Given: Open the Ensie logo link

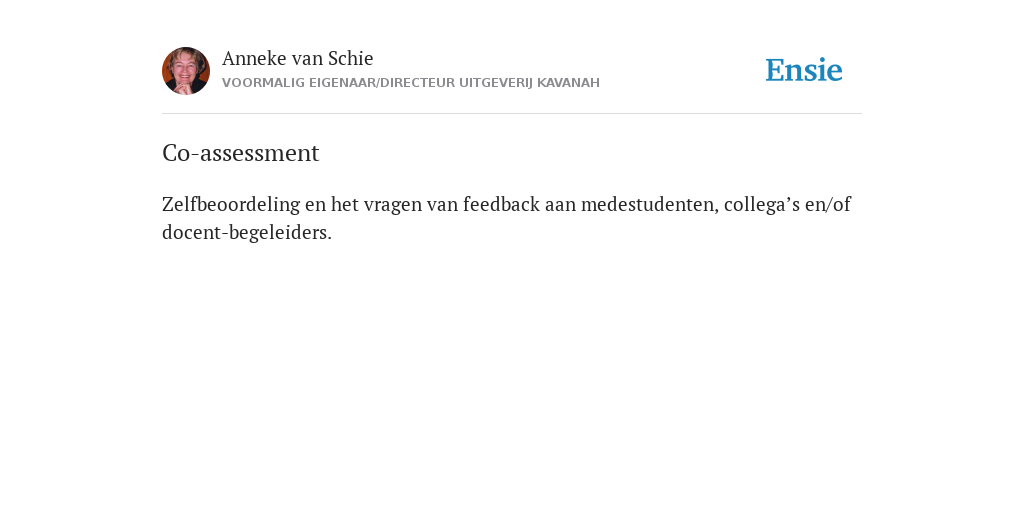Looking at the screenshot, I should (804, 70).
